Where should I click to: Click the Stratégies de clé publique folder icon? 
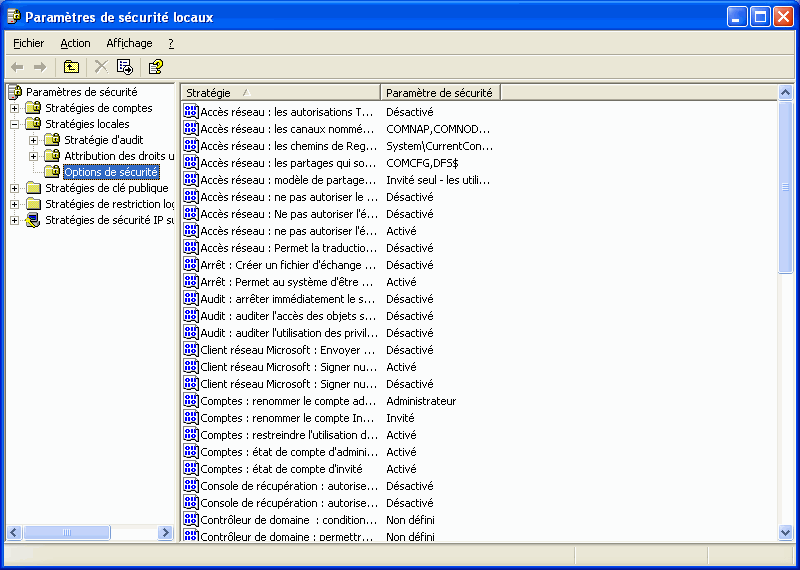(x=33, y=188)
